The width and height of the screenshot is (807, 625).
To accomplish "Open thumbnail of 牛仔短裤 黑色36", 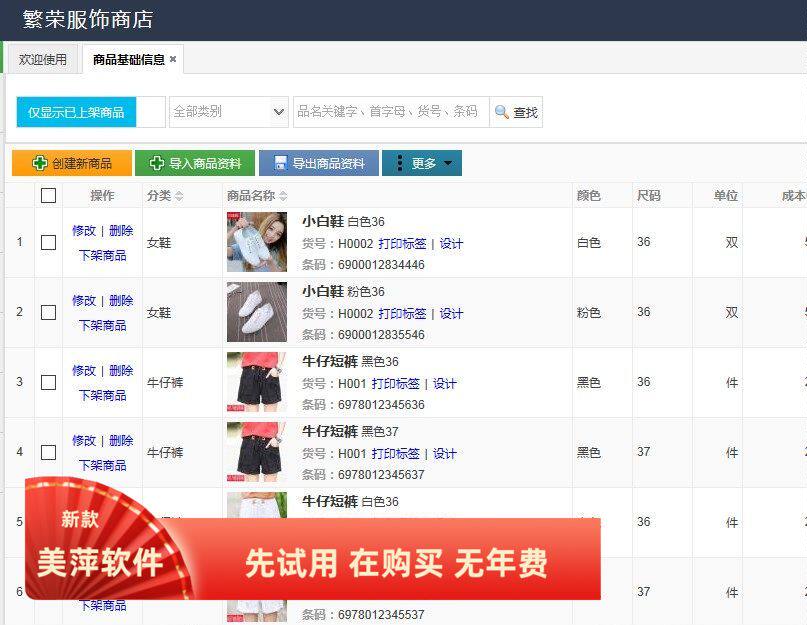I will [257, 382].
